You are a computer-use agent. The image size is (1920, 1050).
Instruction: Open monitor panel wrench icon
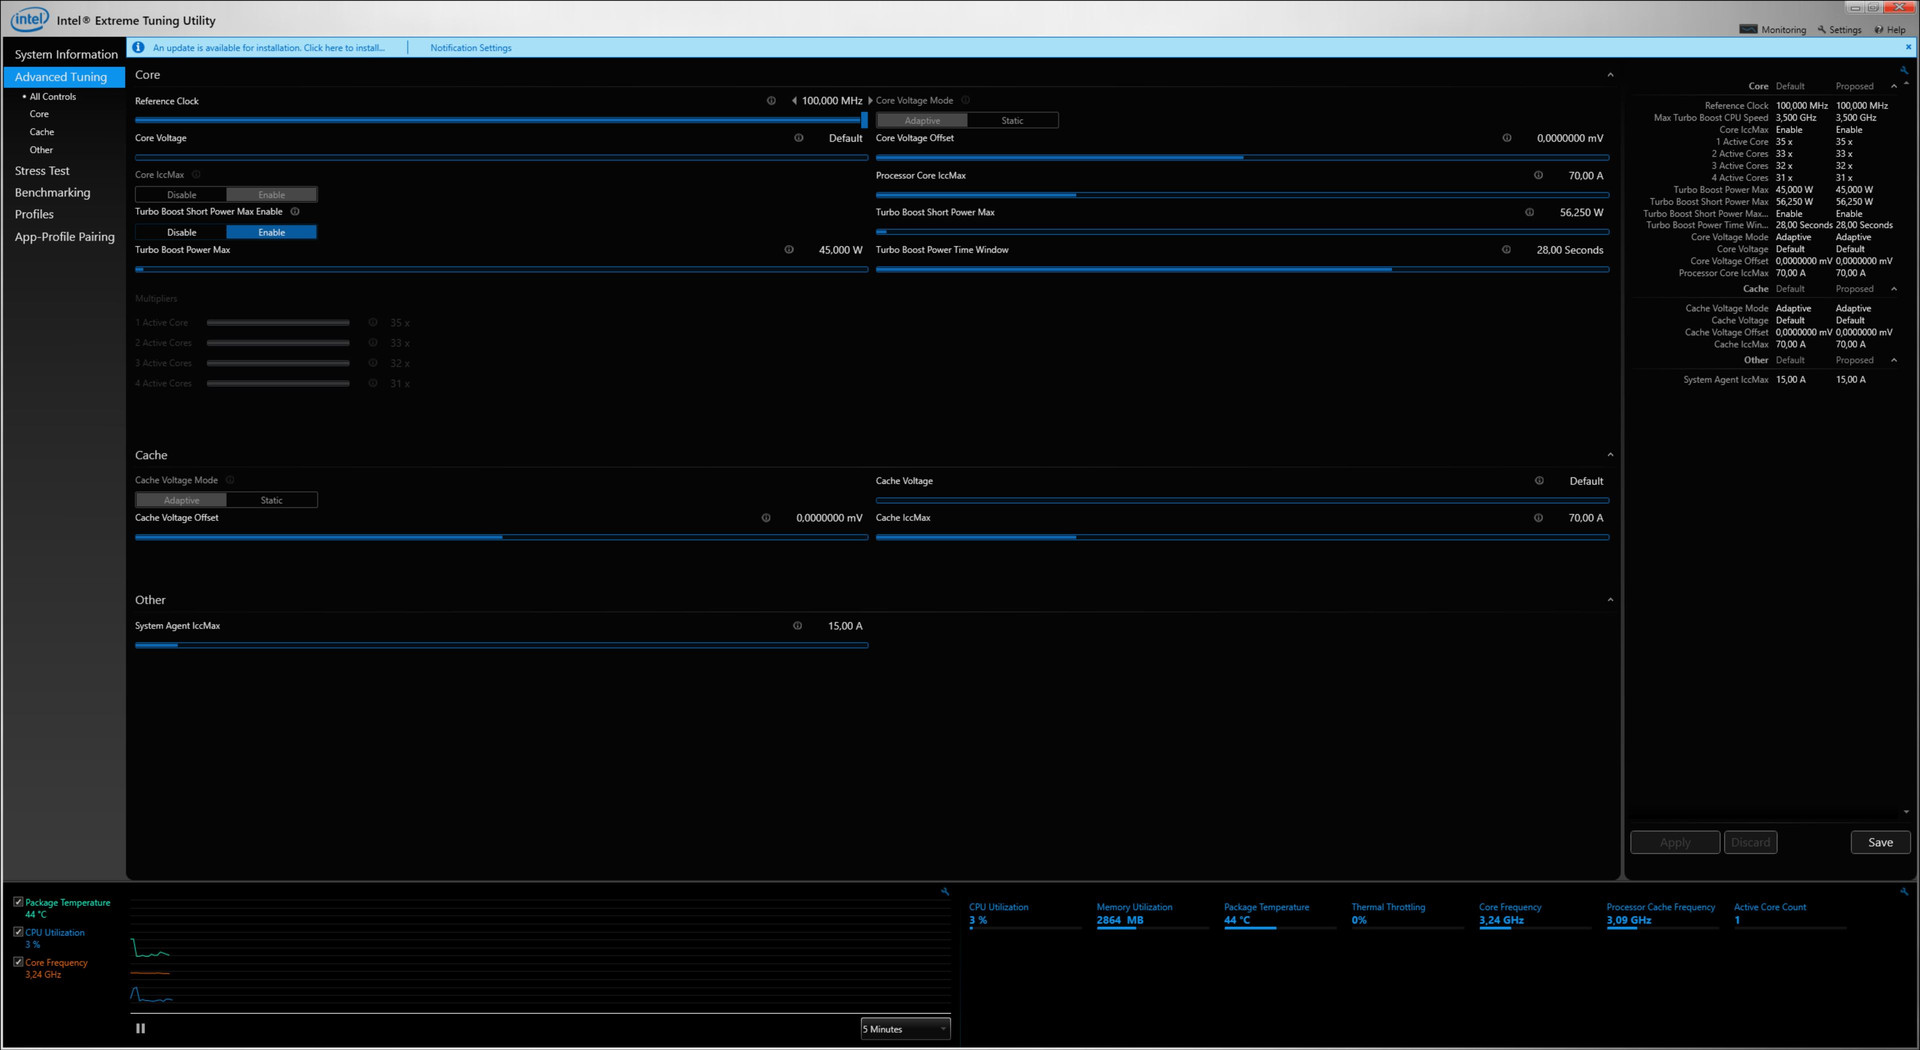[x=1904, y=891]
